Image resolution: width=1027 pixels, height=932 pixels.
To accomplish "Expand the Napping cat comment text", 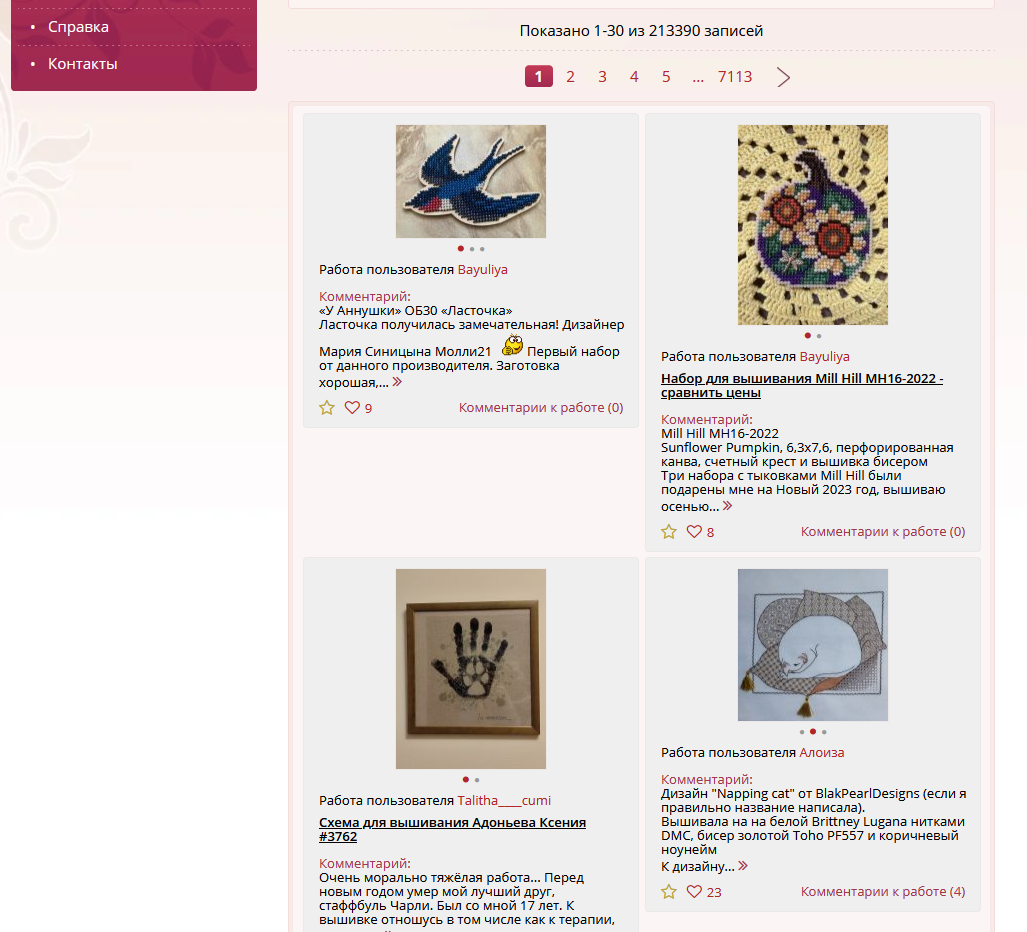I will tap(743, 866).
